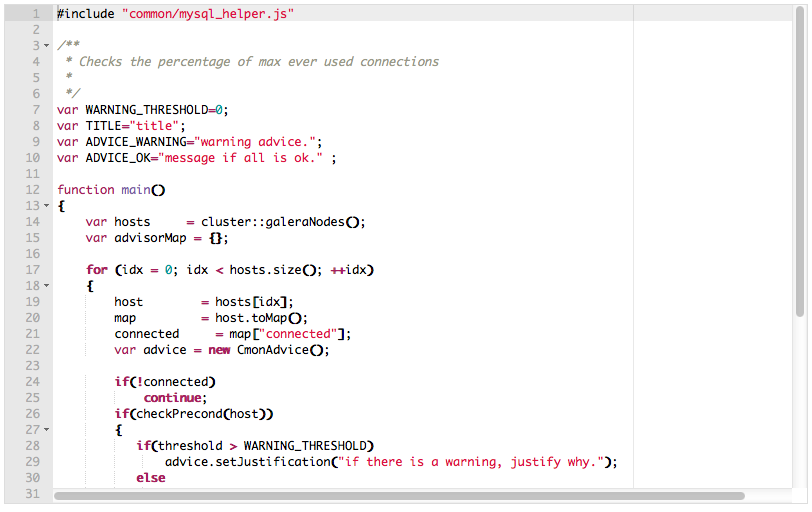The image size is (812, 512).
Task: Click the "advisorMap" variable on line 15
Action: [x=150, y=238]
